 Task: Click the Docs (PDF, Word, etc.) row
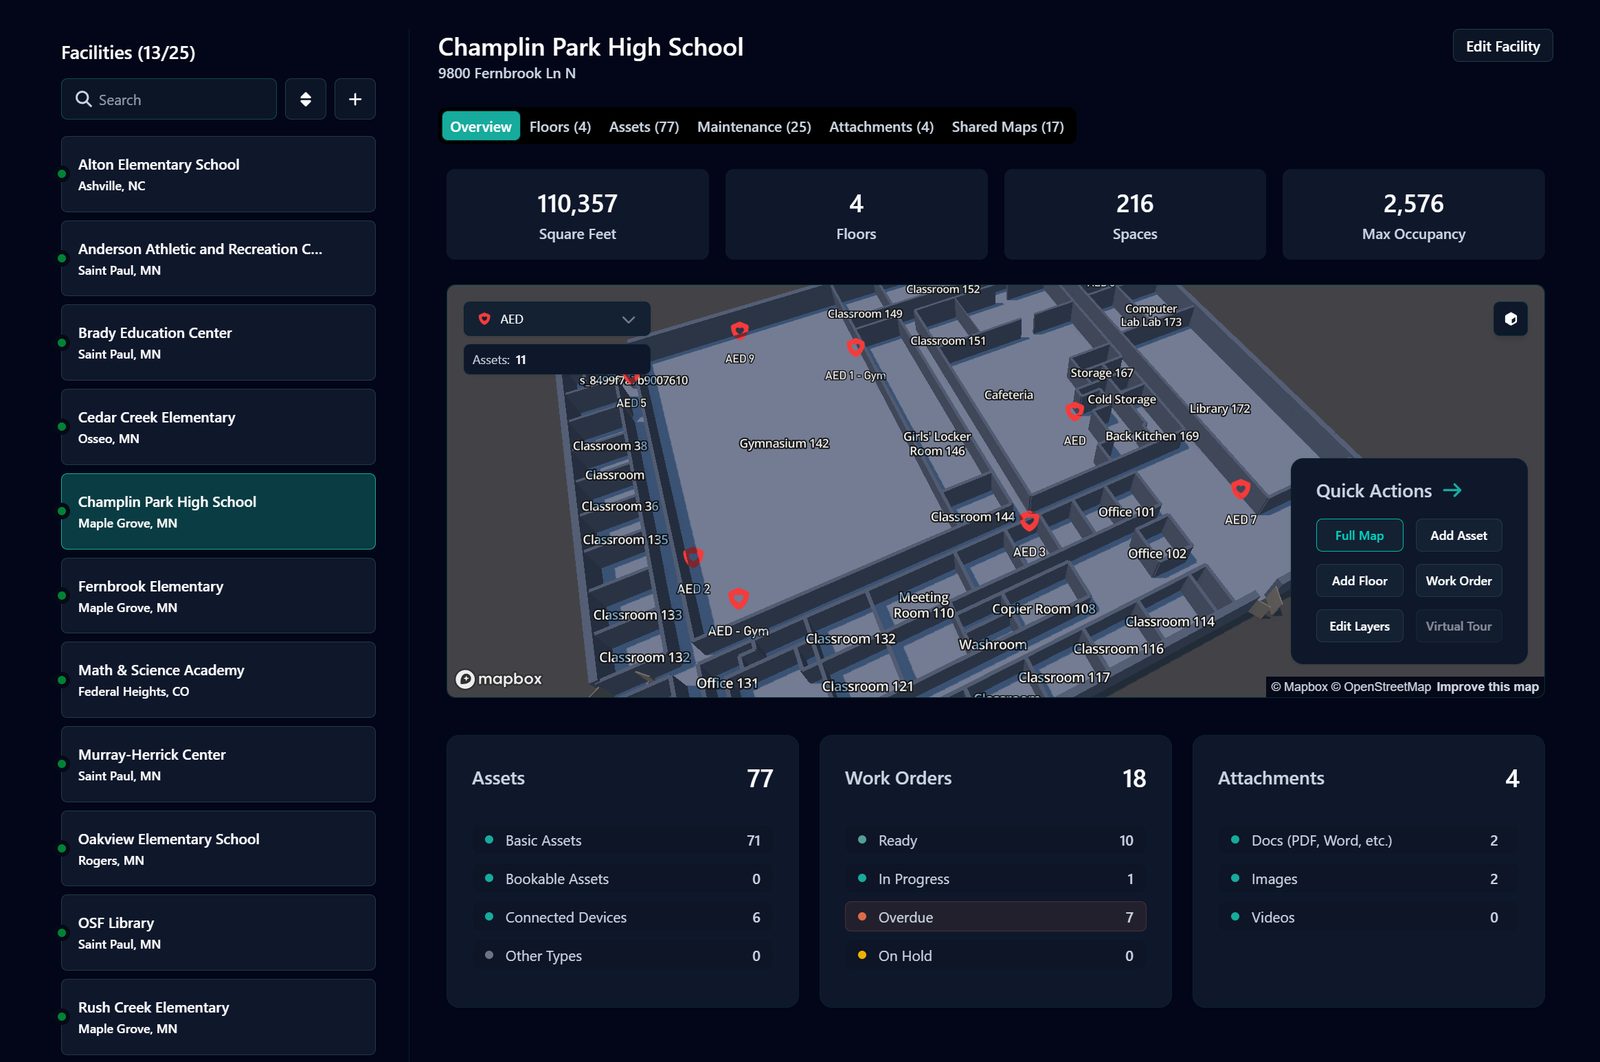point(1368,840)
